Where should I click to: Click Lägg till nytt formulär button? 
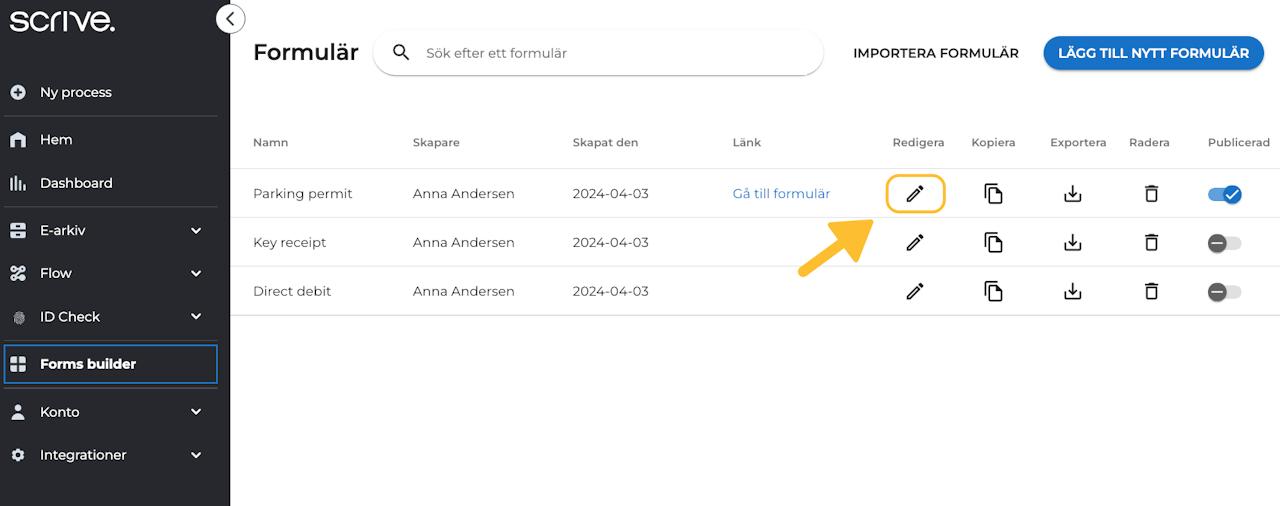[1153, 53]
